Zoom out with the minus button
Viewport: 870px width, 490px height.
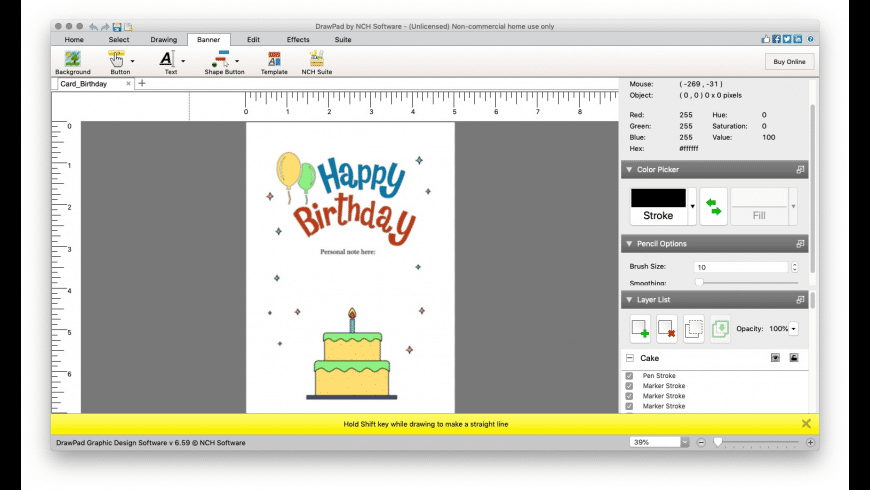(701, 442)
